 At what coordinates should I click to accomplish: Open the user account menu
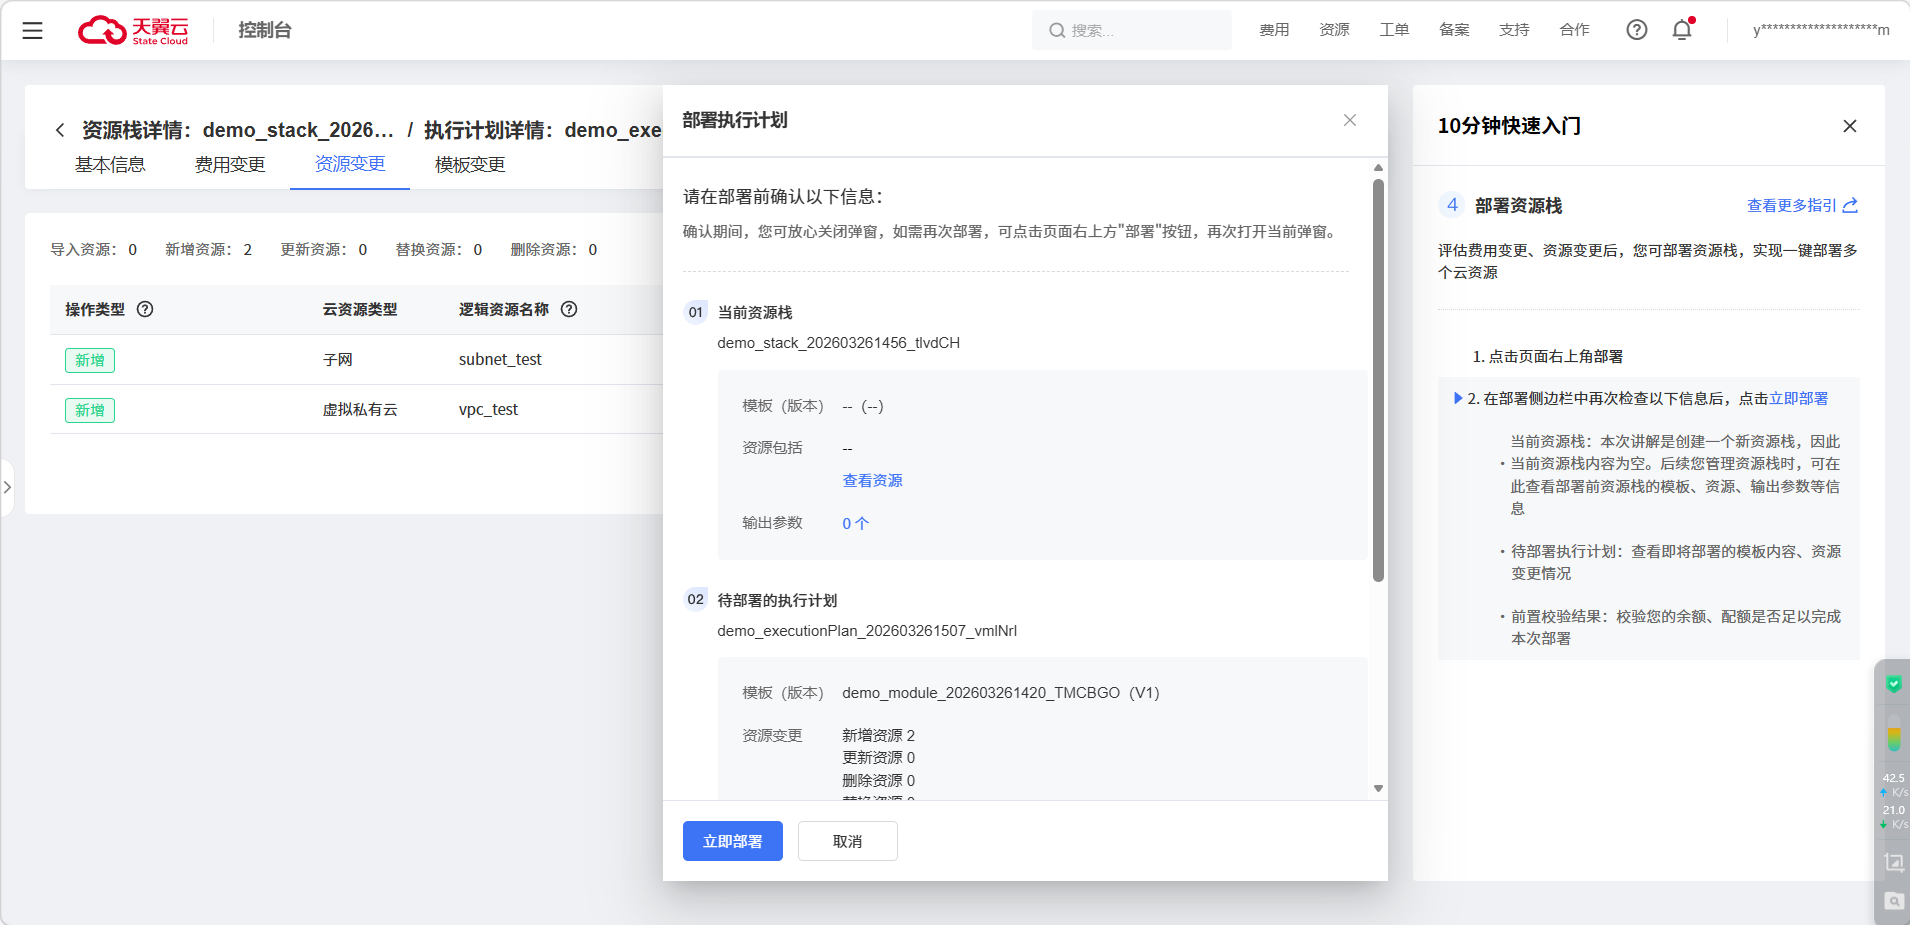click(x=1820, y=30)
